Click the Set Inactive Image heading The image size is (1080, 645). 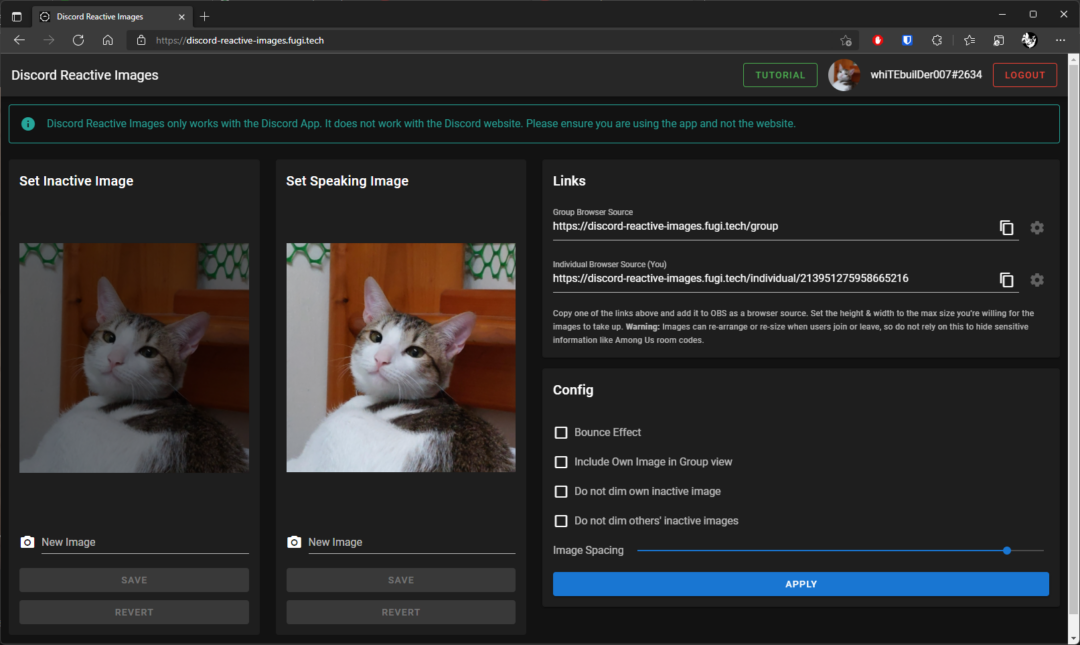[x=76, y=181]
